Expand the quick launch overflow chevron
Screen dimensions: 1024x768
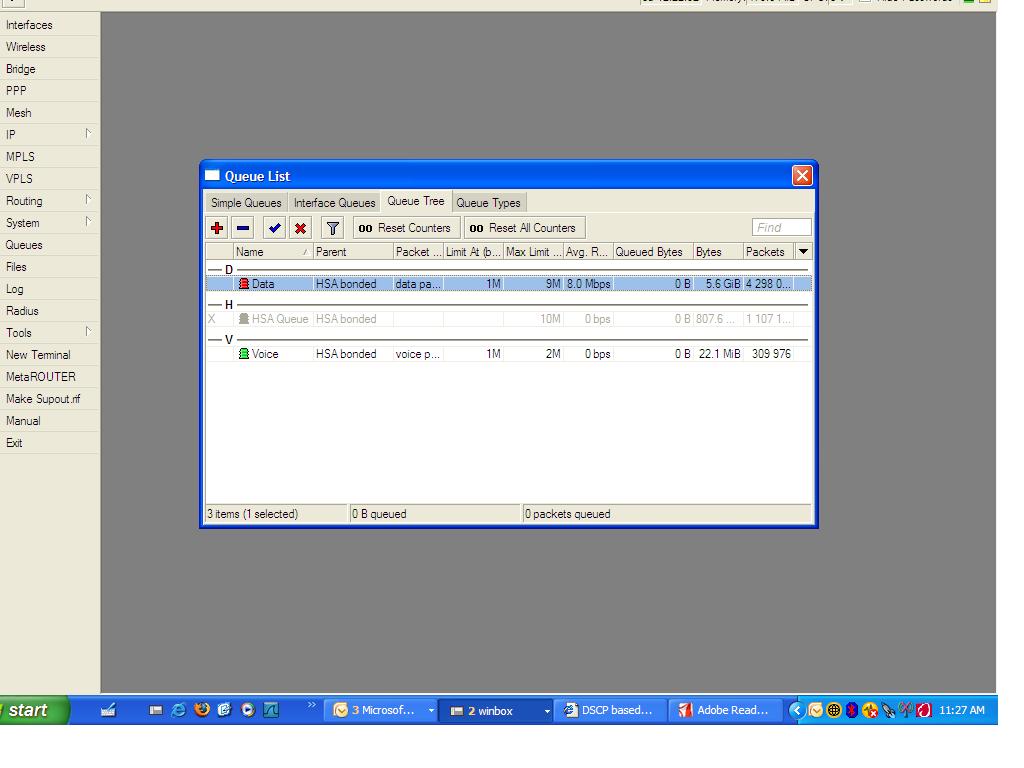tap(312, 705)
